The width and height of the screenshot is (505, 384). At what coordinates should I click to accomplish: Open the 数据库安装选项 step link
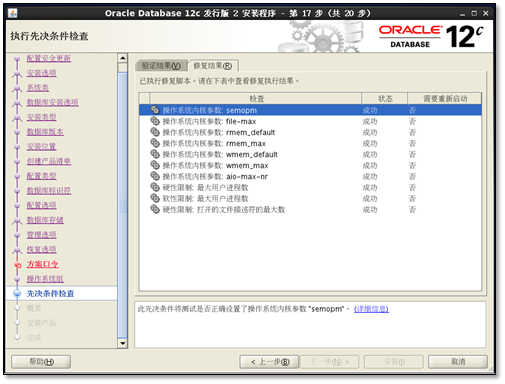[52, 102]
